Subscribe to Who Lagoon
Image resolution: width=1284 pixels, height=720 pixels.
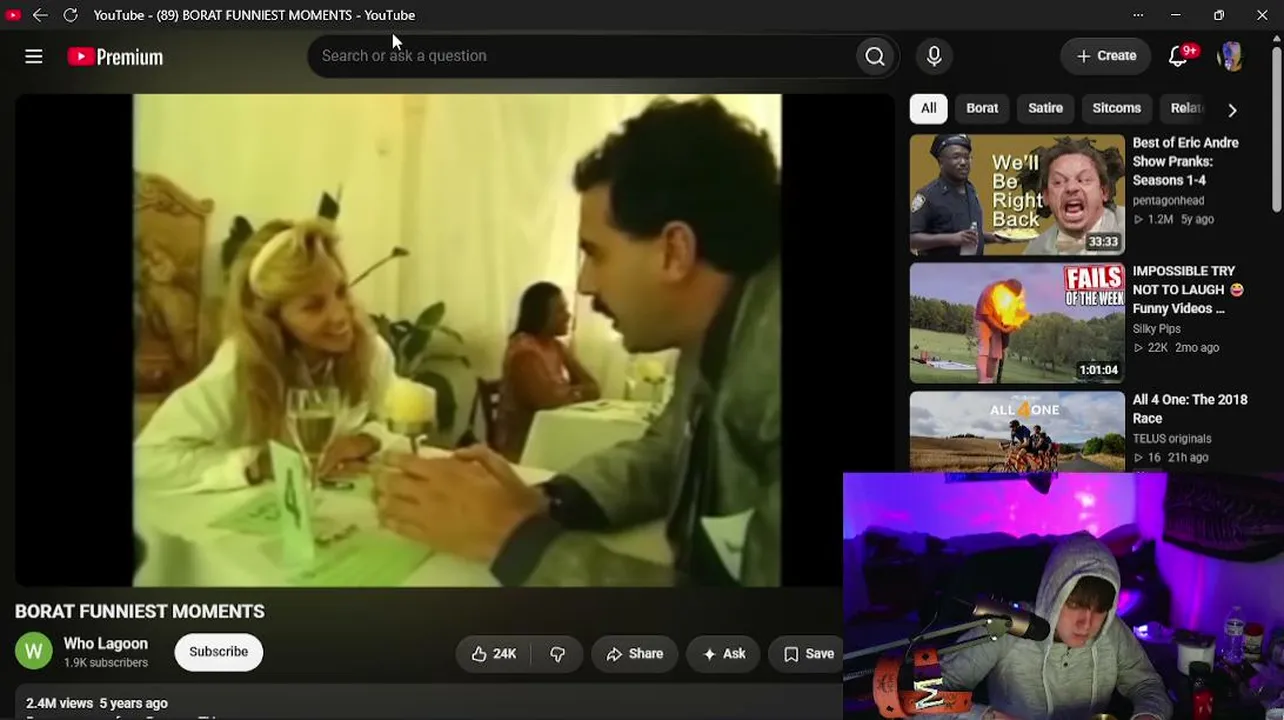point(218,652)
